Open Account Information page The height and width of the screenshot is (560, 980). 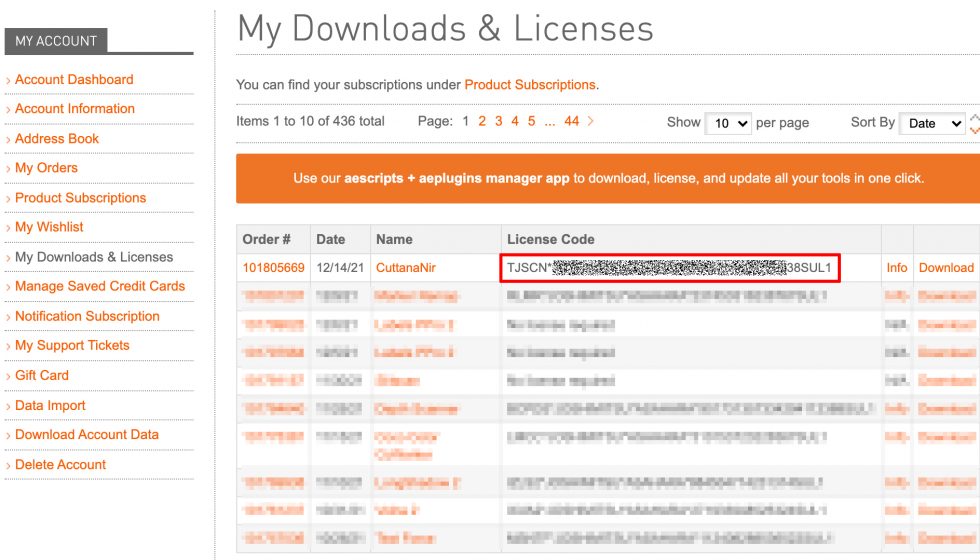click(x=74, y=109)
